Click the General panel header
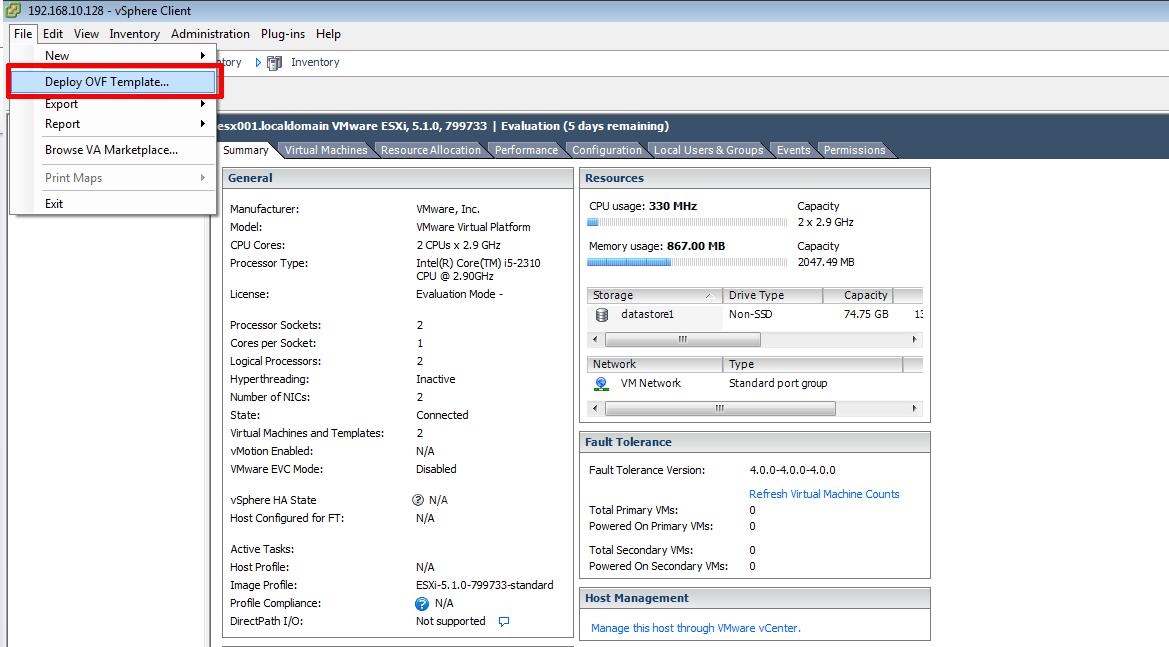This screenshot has width=1169, height=647. (x=397, y=179)
